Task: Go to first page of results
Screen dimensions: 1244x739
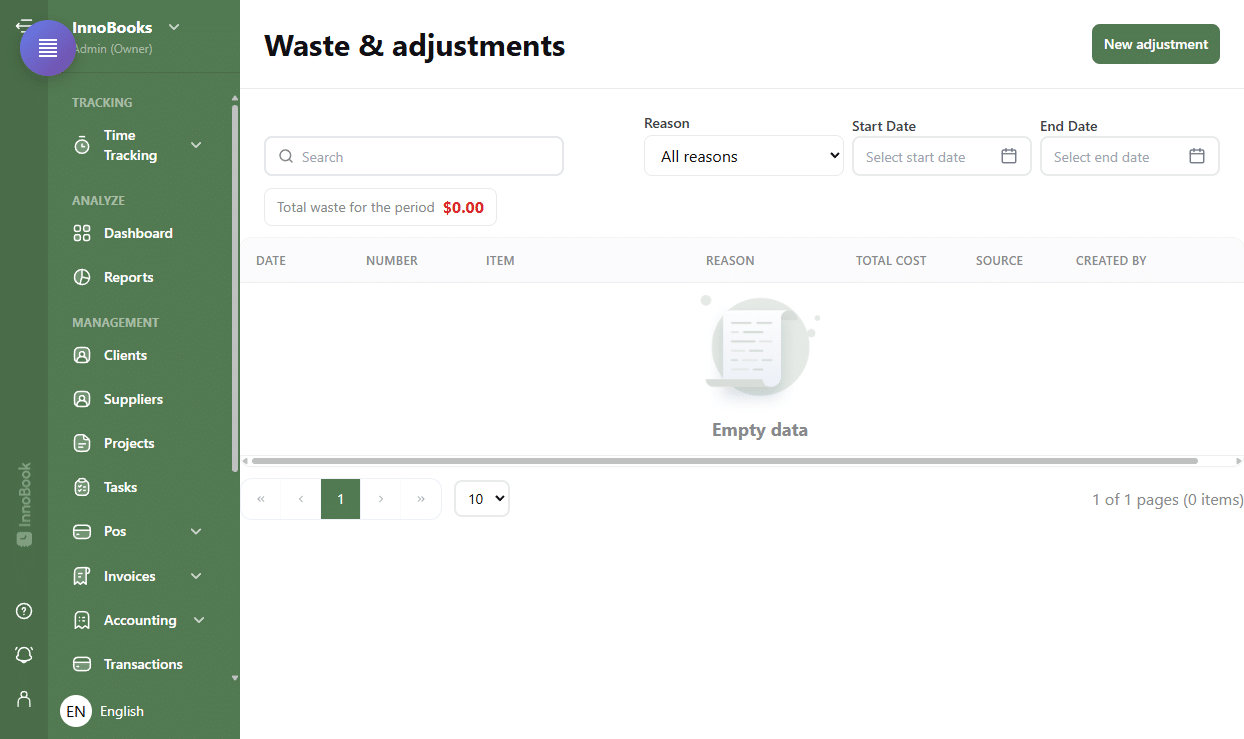Action: point(261,499)
